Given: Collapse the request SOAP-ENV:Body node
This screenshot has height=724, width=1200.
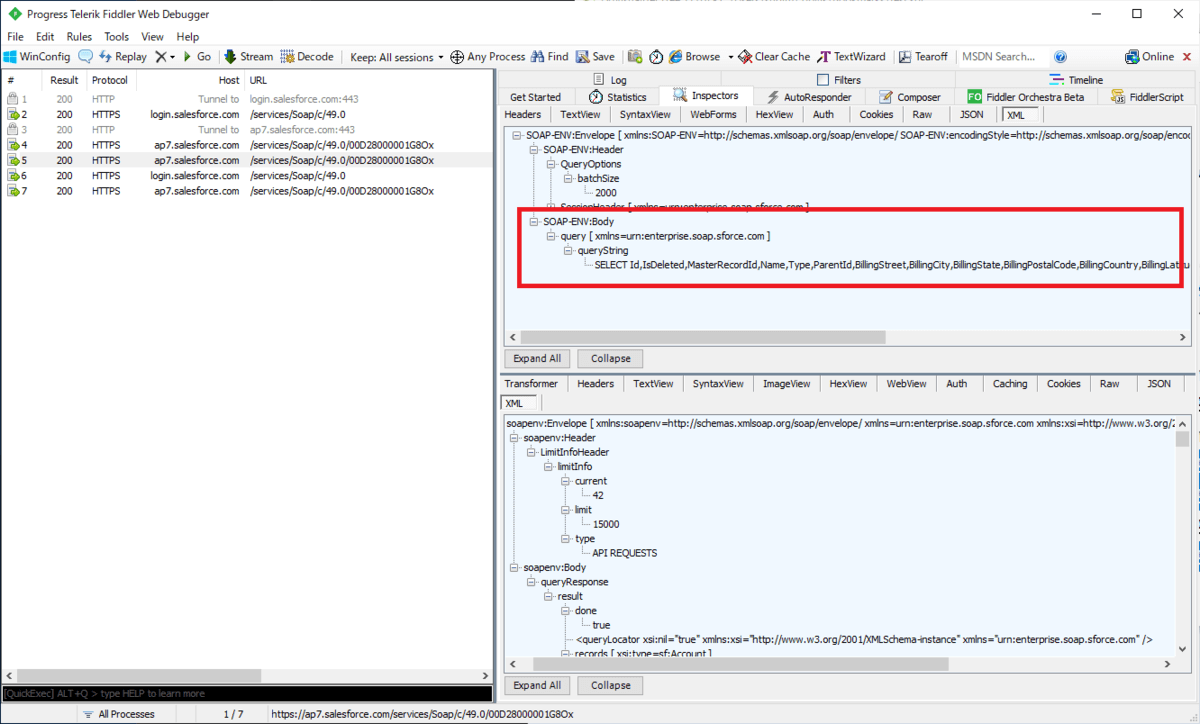Looking at the screenshot, I should tap(534, 221).
